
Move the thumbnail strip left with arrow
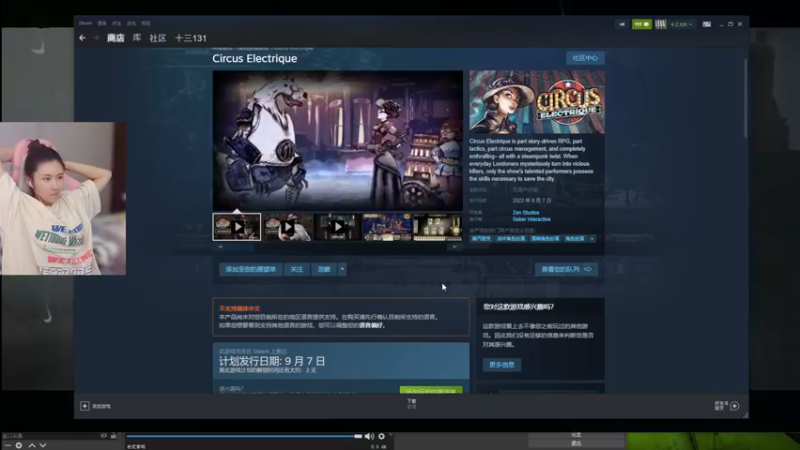point(220,247)
